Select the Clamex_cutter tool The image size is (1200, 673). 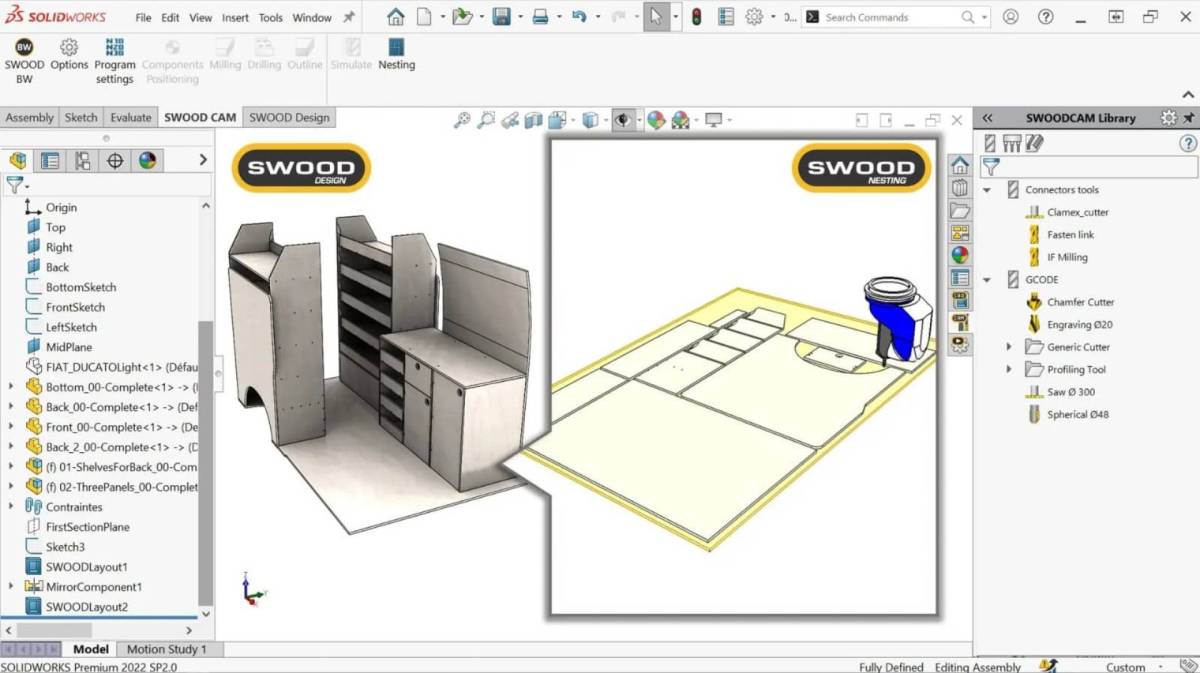coord(1078,212)
